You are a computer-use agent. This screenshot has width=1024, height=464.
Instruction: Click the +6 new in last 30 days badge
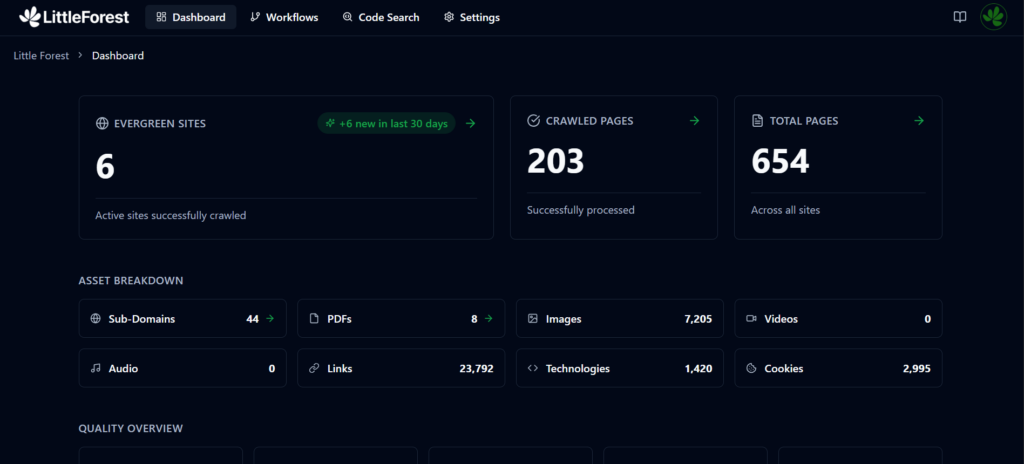pos(386,123)
